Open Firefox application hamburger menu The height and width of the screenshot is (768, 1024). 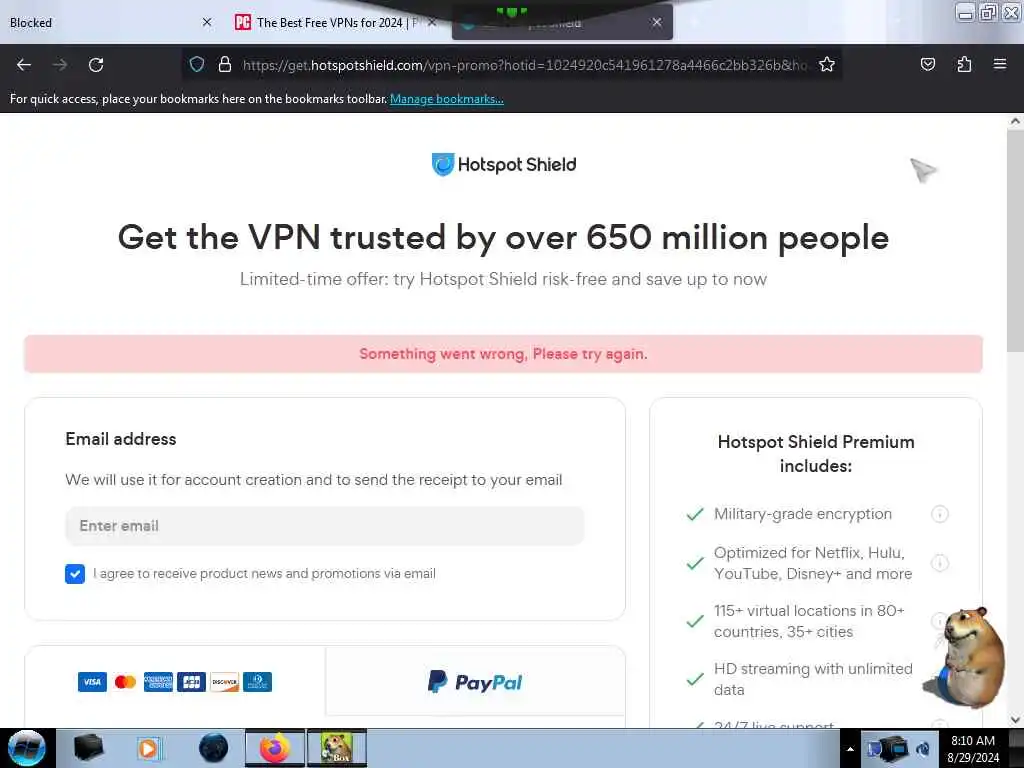1000,65
